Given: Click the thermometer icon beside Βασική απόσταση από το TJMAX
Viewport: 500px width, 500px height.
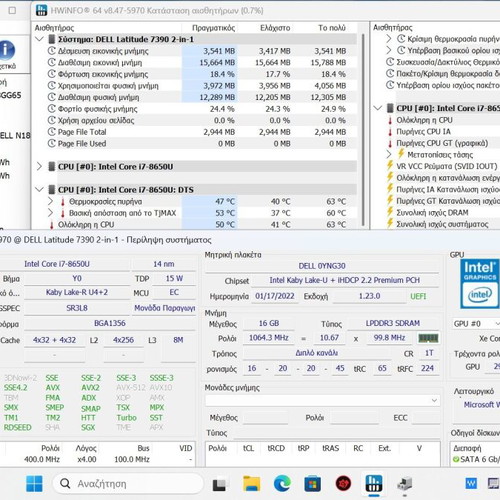Looking at the screenshot, I should point(63,213).
